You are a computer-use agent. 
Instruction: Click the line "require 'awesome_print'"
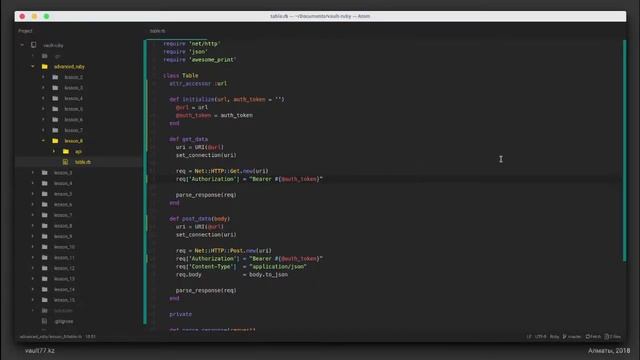tap(200, 60)
